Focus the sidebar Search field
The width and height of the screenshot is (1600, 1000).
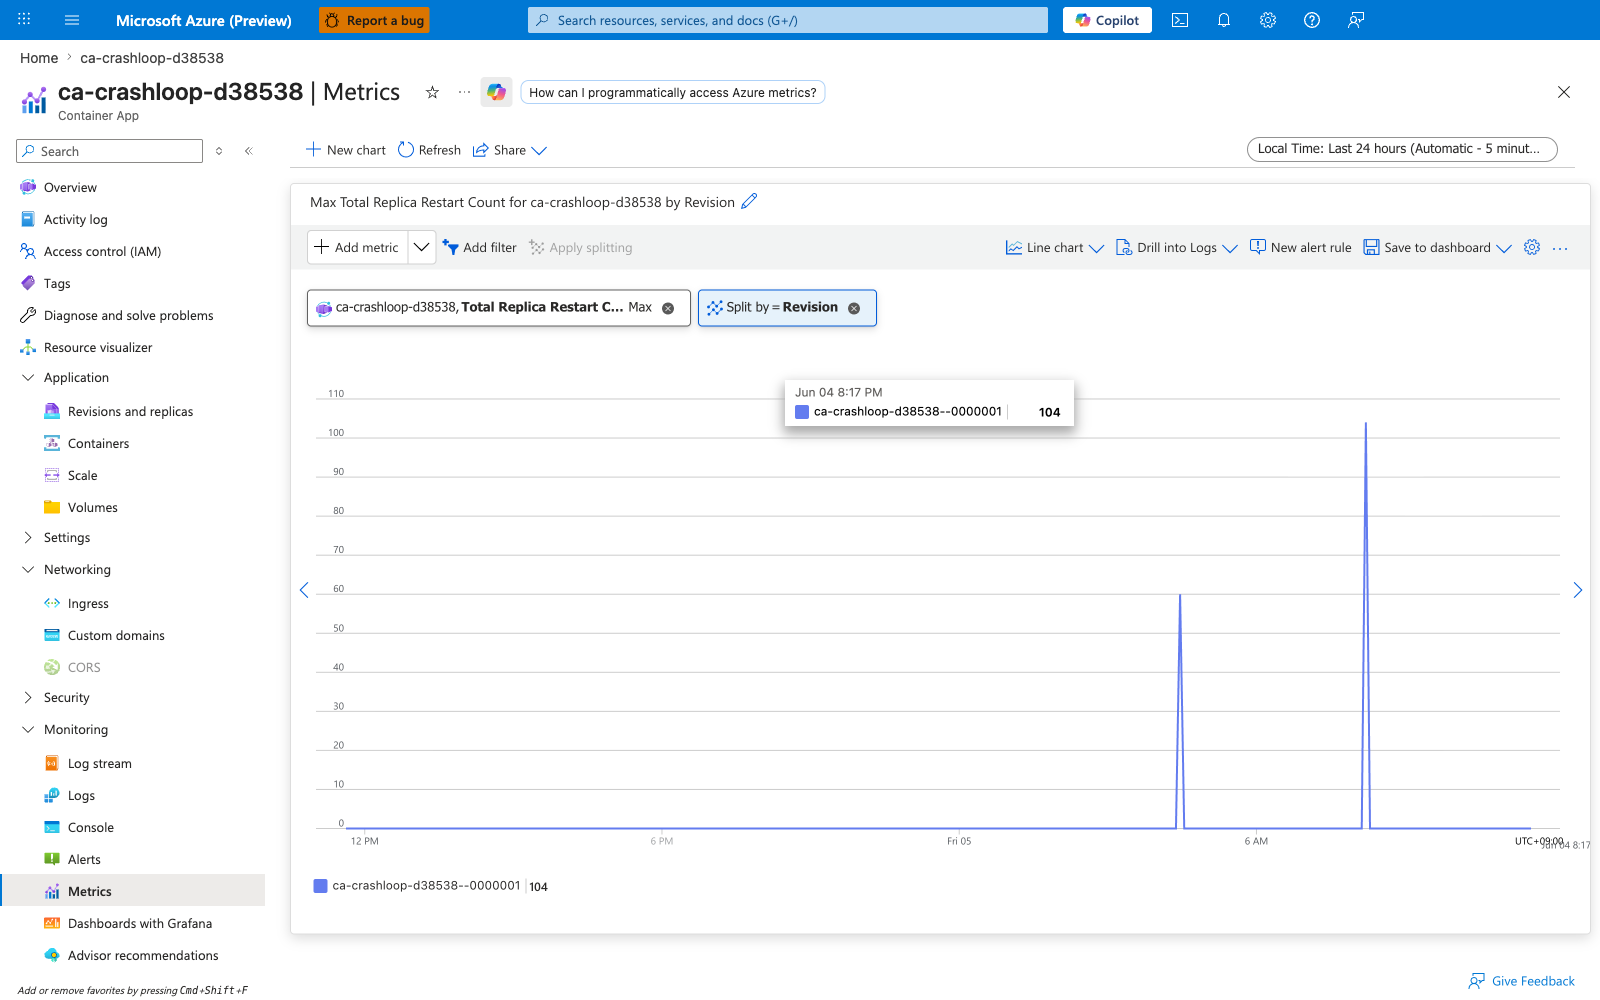click(110, 151)
